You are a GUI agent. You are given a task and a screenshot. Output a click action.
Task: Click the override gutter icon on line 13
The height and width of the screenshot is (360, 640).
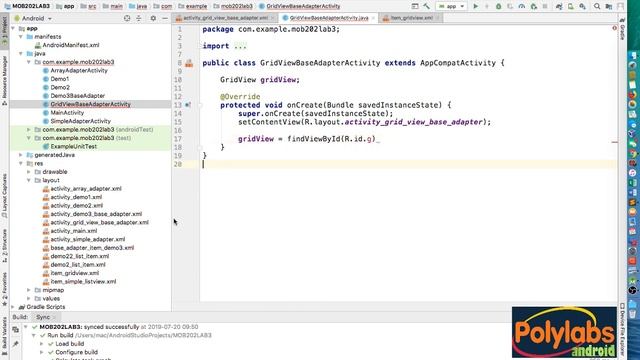tap(188, 105)
